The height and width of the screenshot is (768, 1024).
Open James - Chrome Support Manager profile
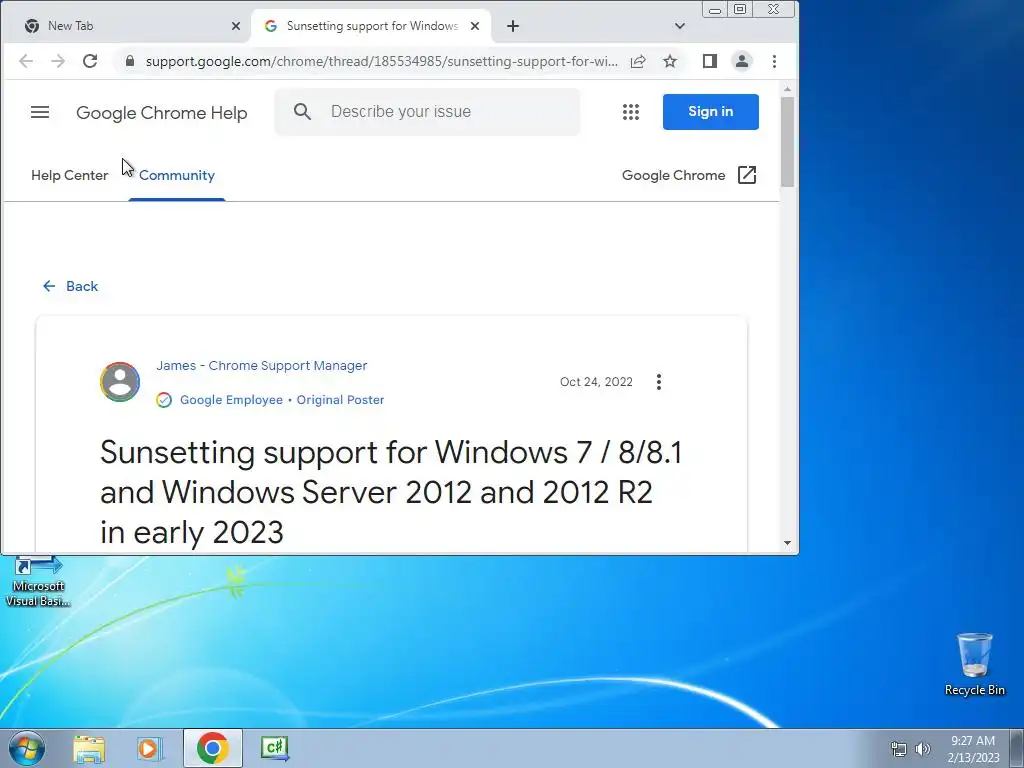(x=262, y=366)
